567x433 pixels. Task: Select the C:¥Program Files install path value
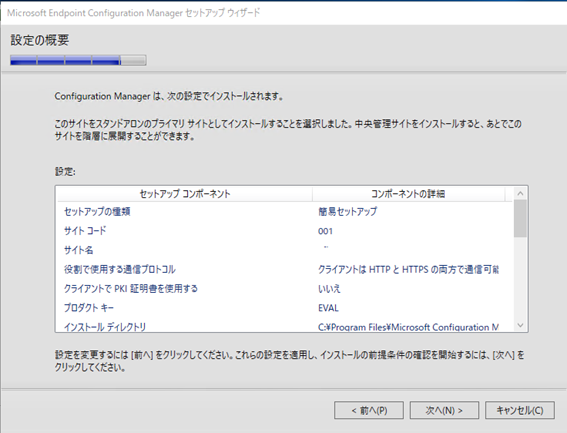pyautogui.click(x=408, y=327)
